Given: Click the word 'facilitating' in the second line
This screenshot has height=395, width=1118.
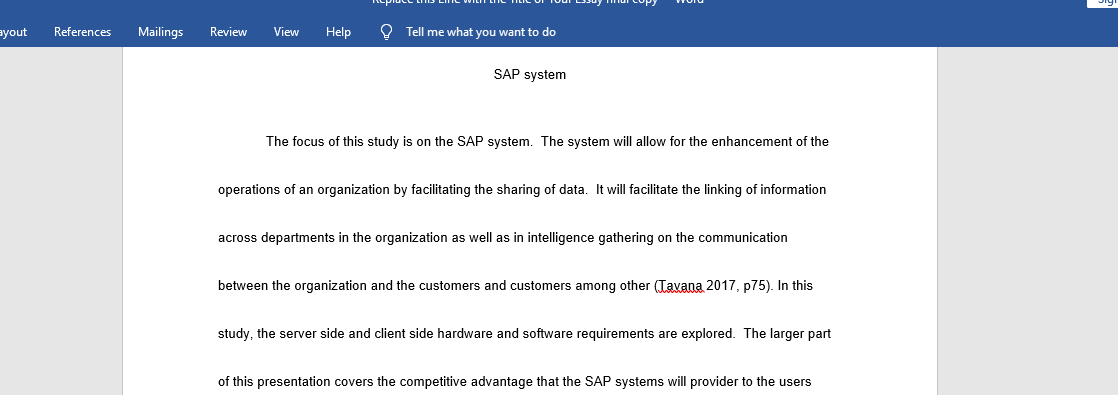Looking at the screenshot, I should (441, 190).
